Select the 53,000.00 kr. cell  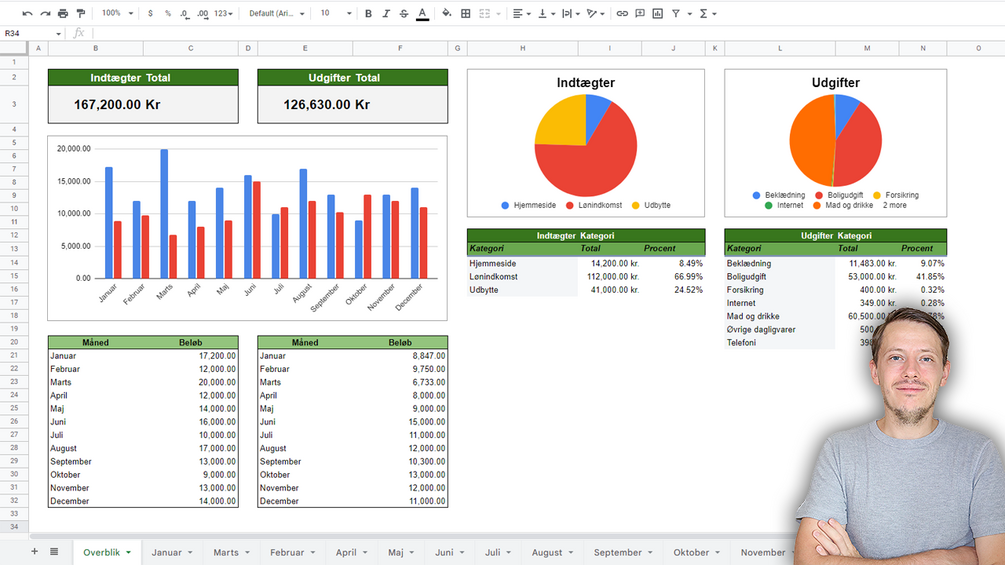click(x=867, y=277)
